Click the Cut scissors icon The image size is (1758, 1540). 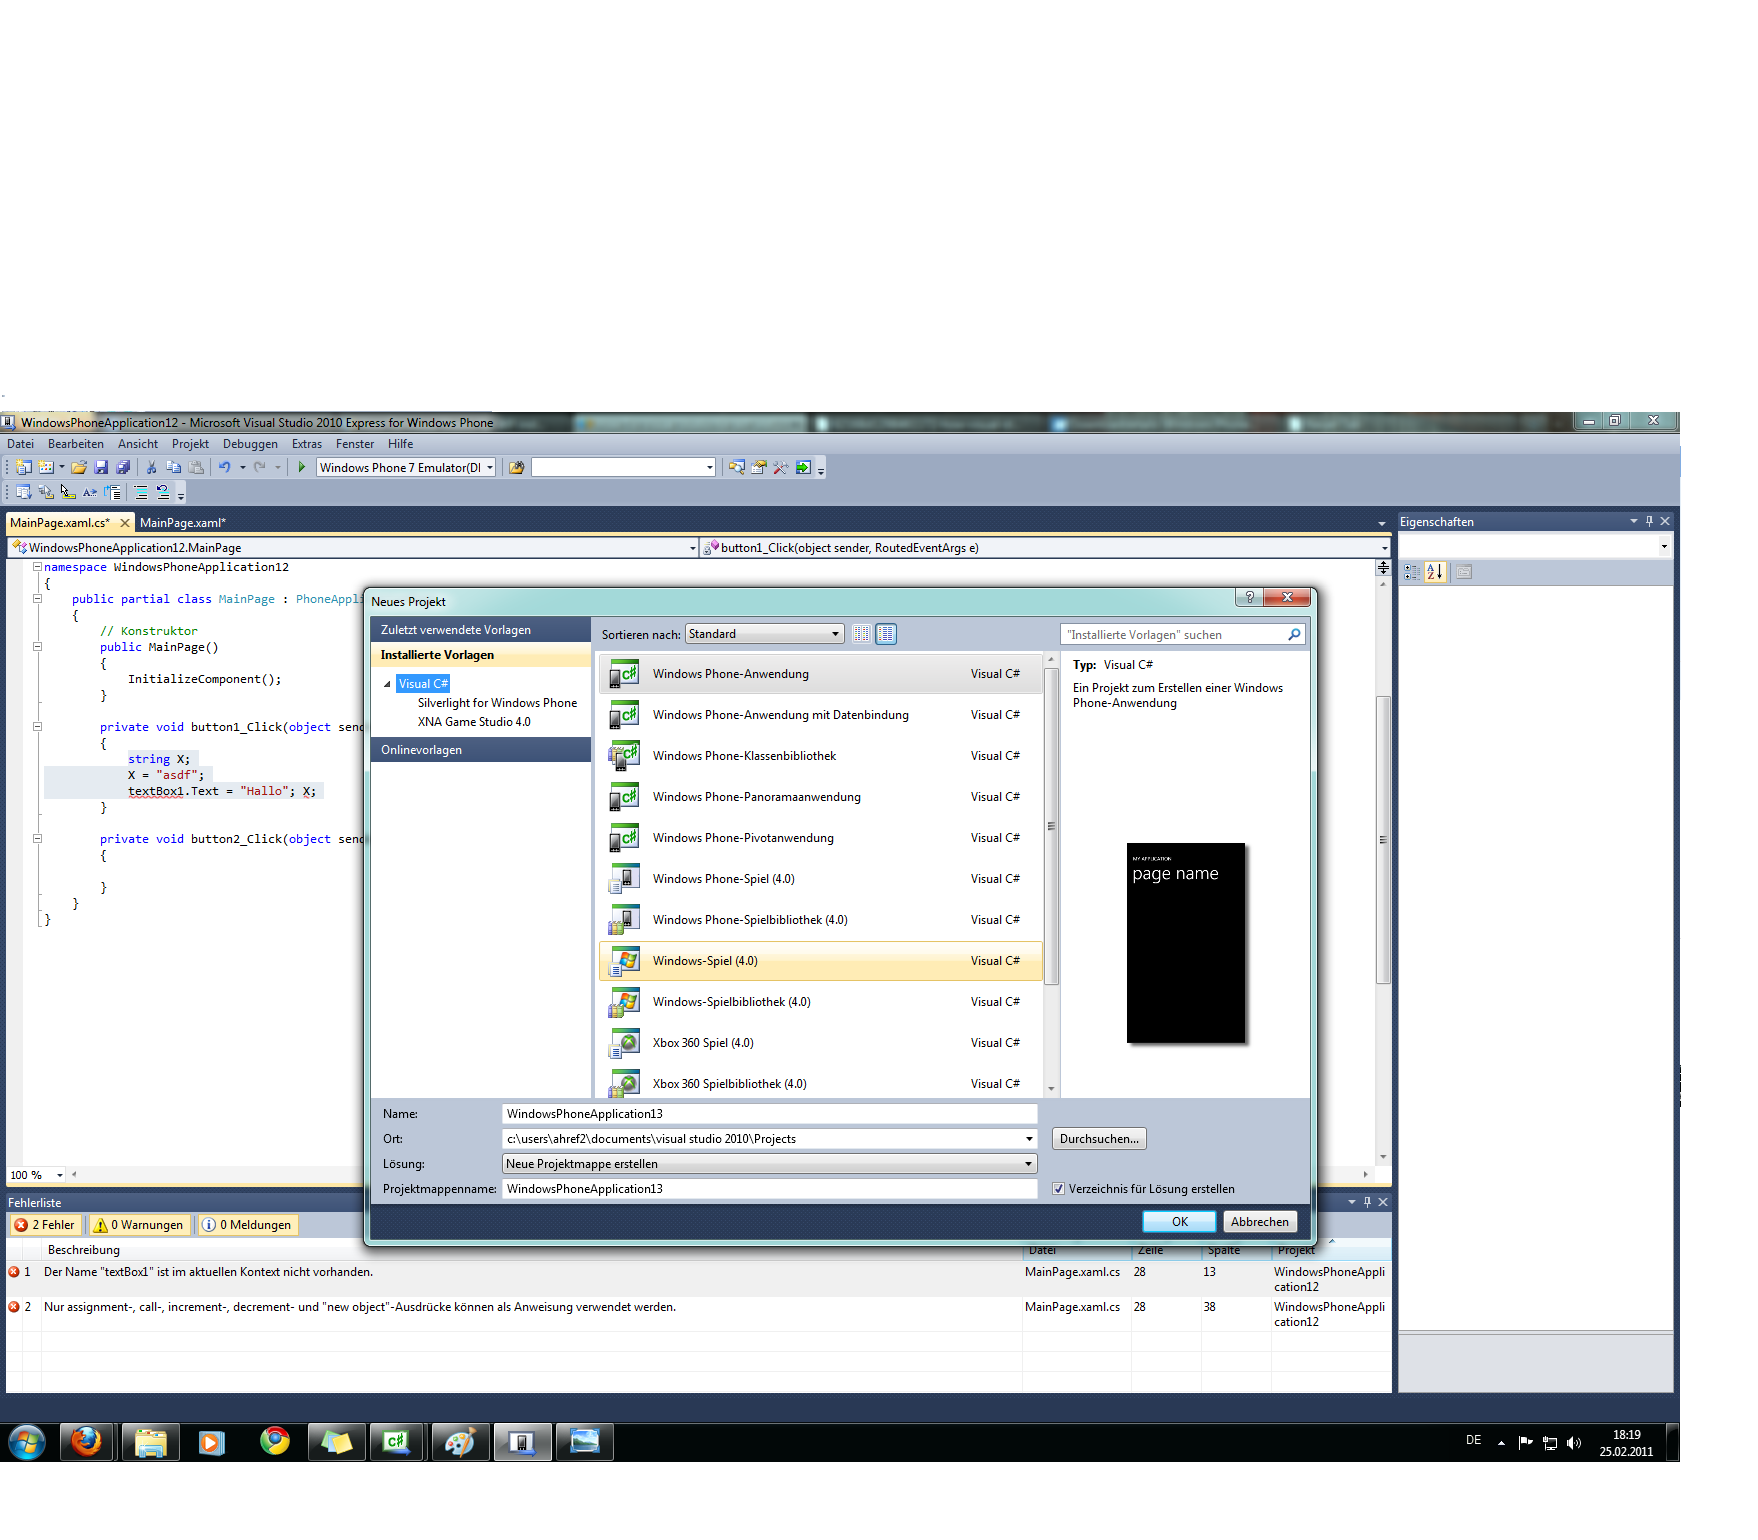[152, 467]
